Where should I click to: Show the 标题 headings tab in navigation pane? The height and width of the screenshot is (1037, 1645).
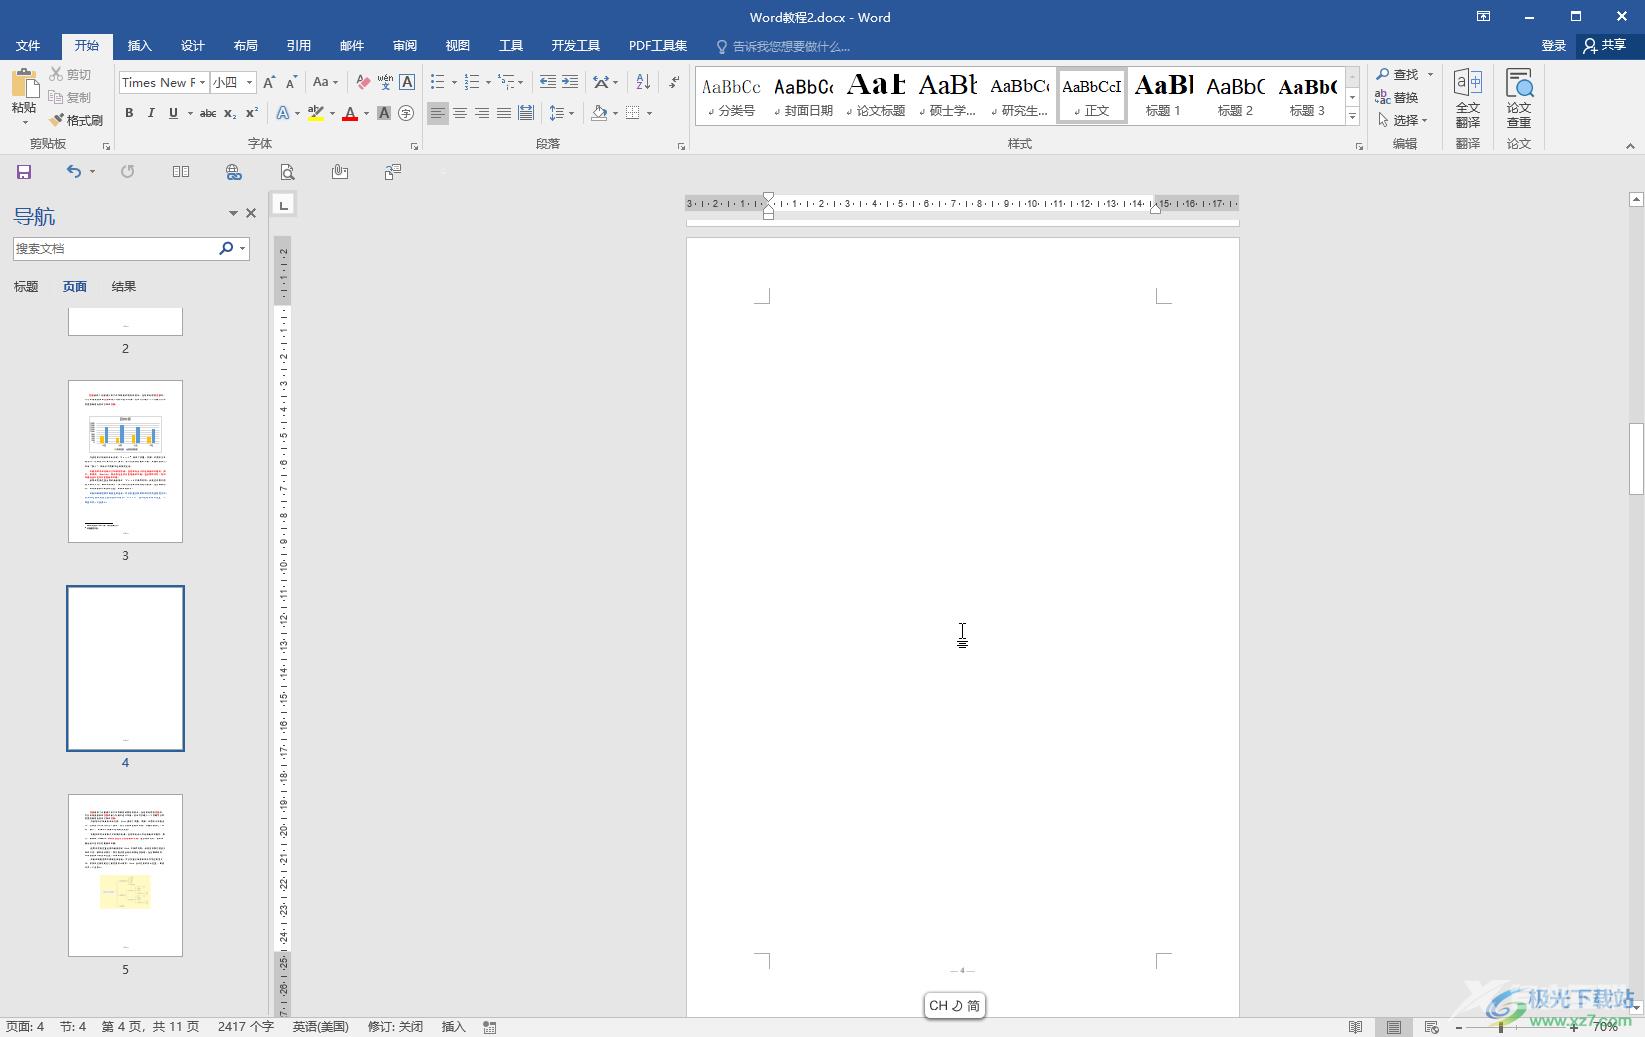26,287
